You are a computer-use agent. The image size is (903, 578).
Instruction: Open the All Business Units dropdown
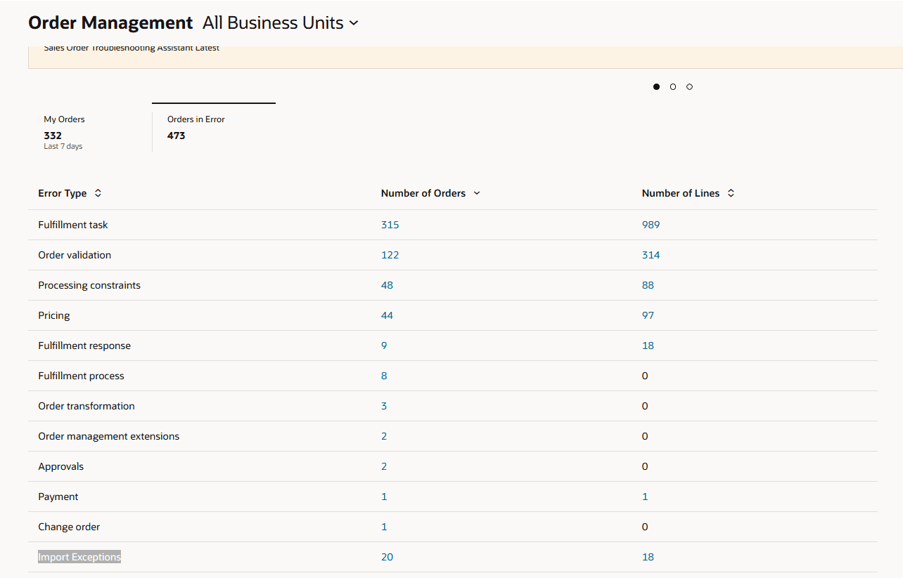coord(280,23)
